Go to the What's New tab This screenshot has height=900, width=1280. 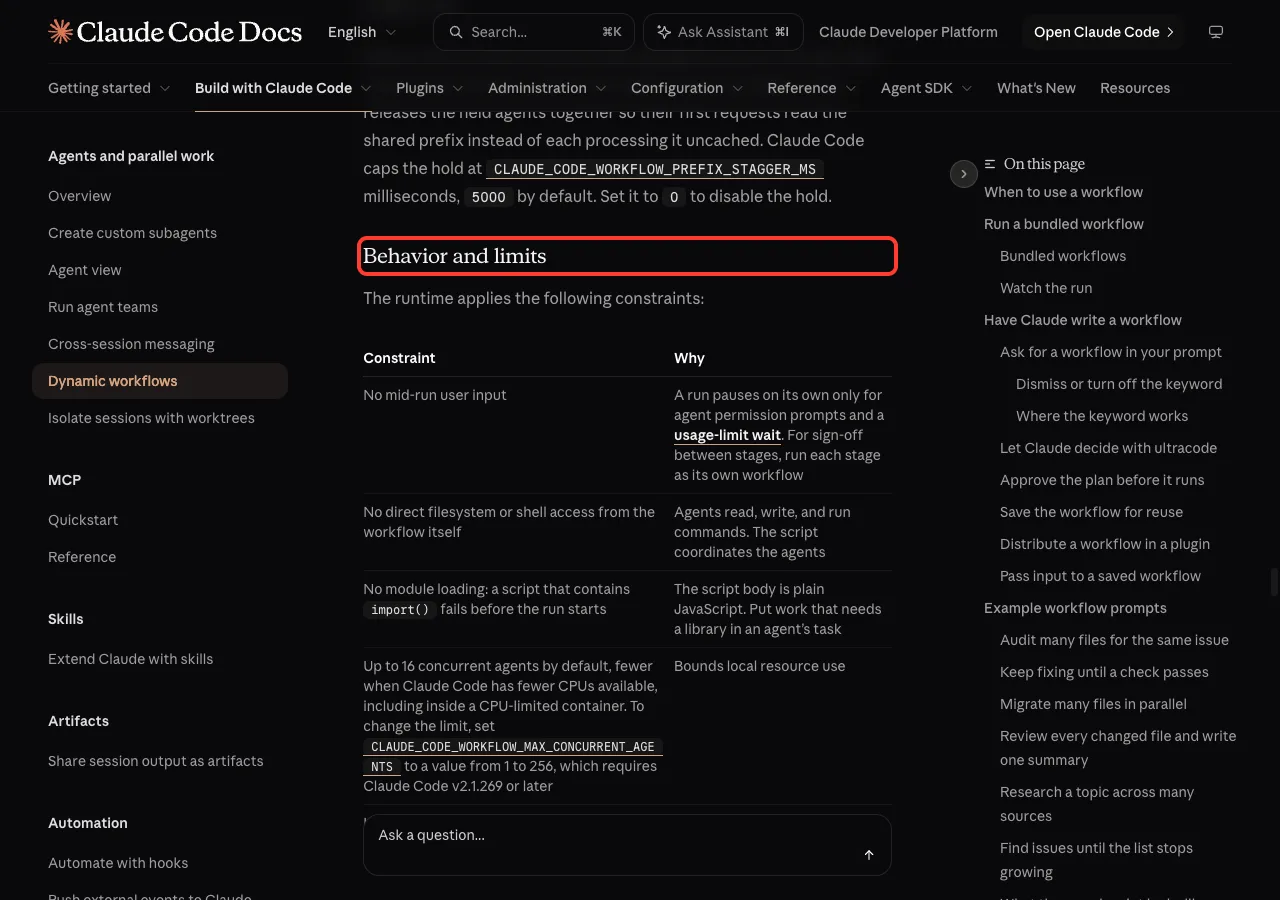click(x=1036, y=88)
